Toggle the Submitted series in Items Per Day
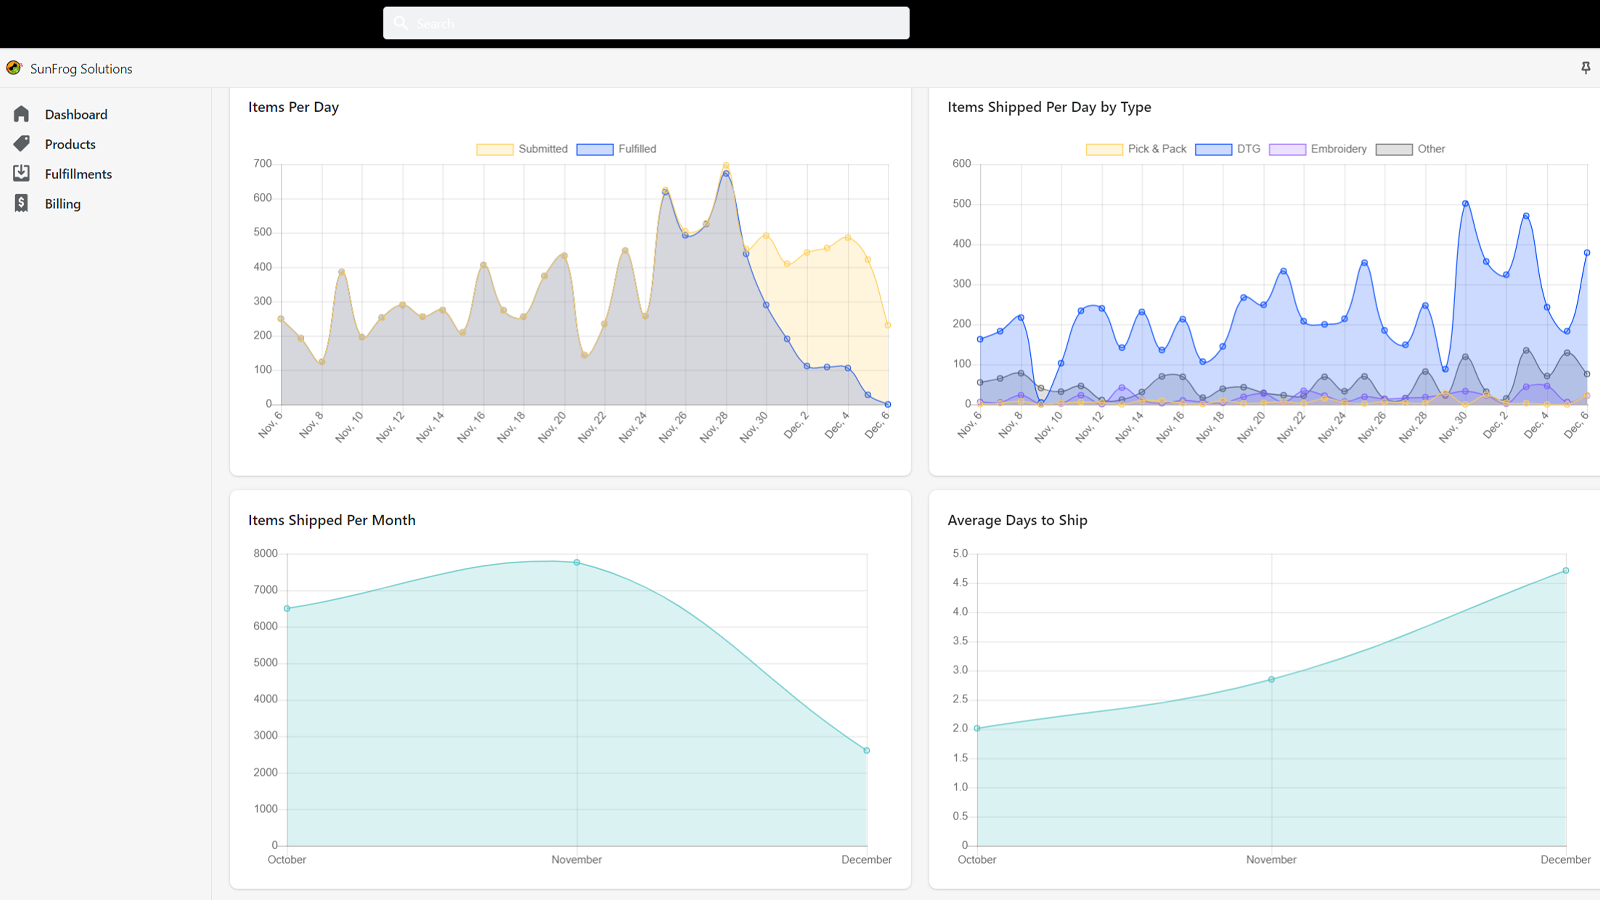 coord(521,148)
